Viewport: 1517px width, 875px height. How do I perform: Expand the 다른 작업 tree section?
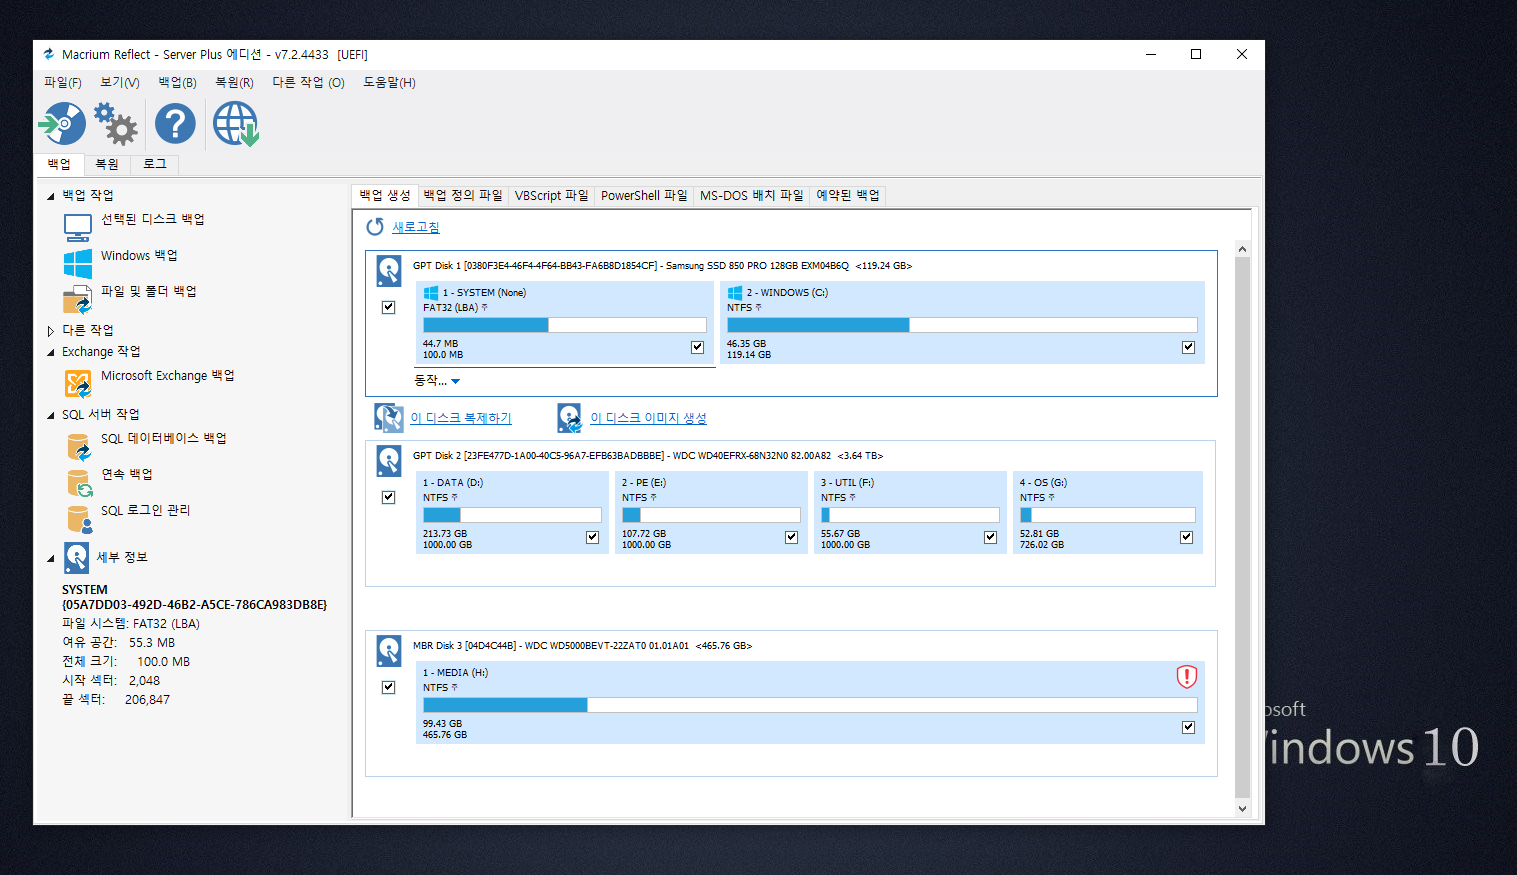pyautogui.click(x=51, y=330)
